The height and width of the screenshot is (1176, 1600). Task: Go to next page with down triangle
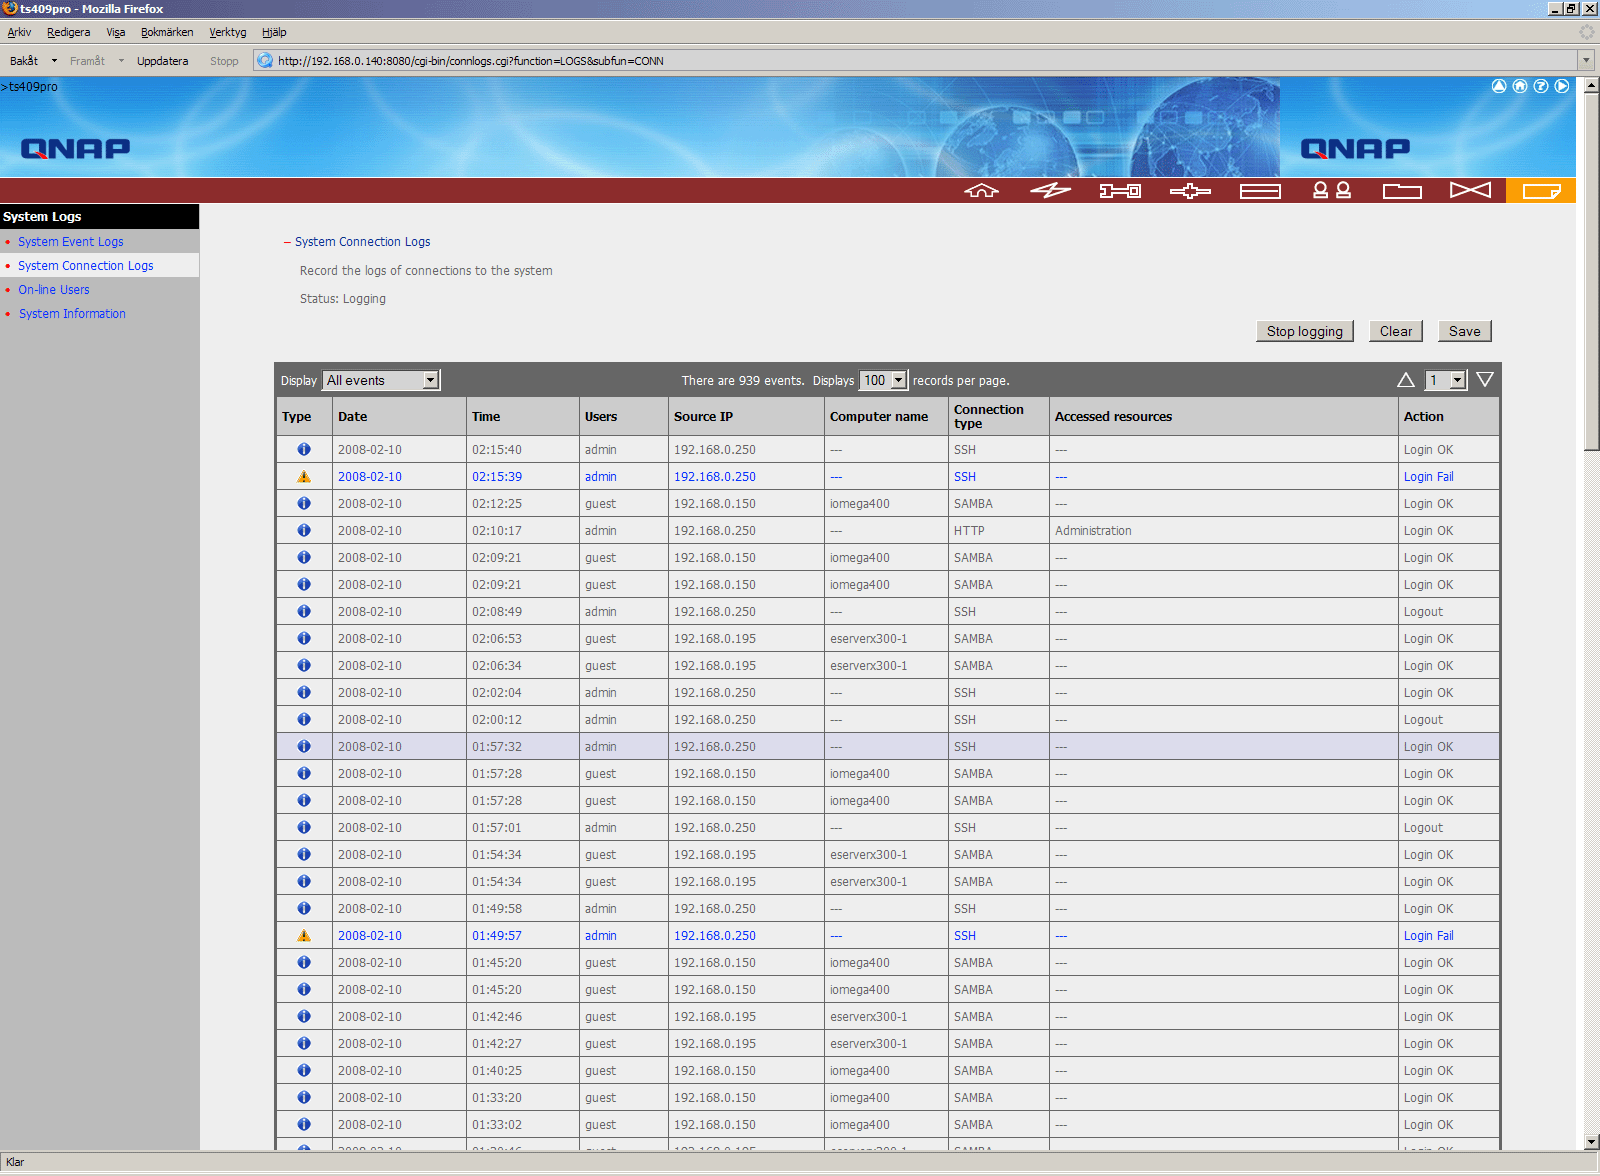pyautogui.click(x=1485, y=380)
